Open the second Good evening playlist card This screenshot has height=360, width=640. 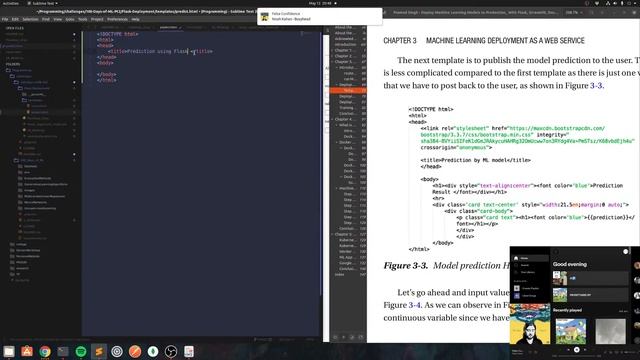(590, 295)
